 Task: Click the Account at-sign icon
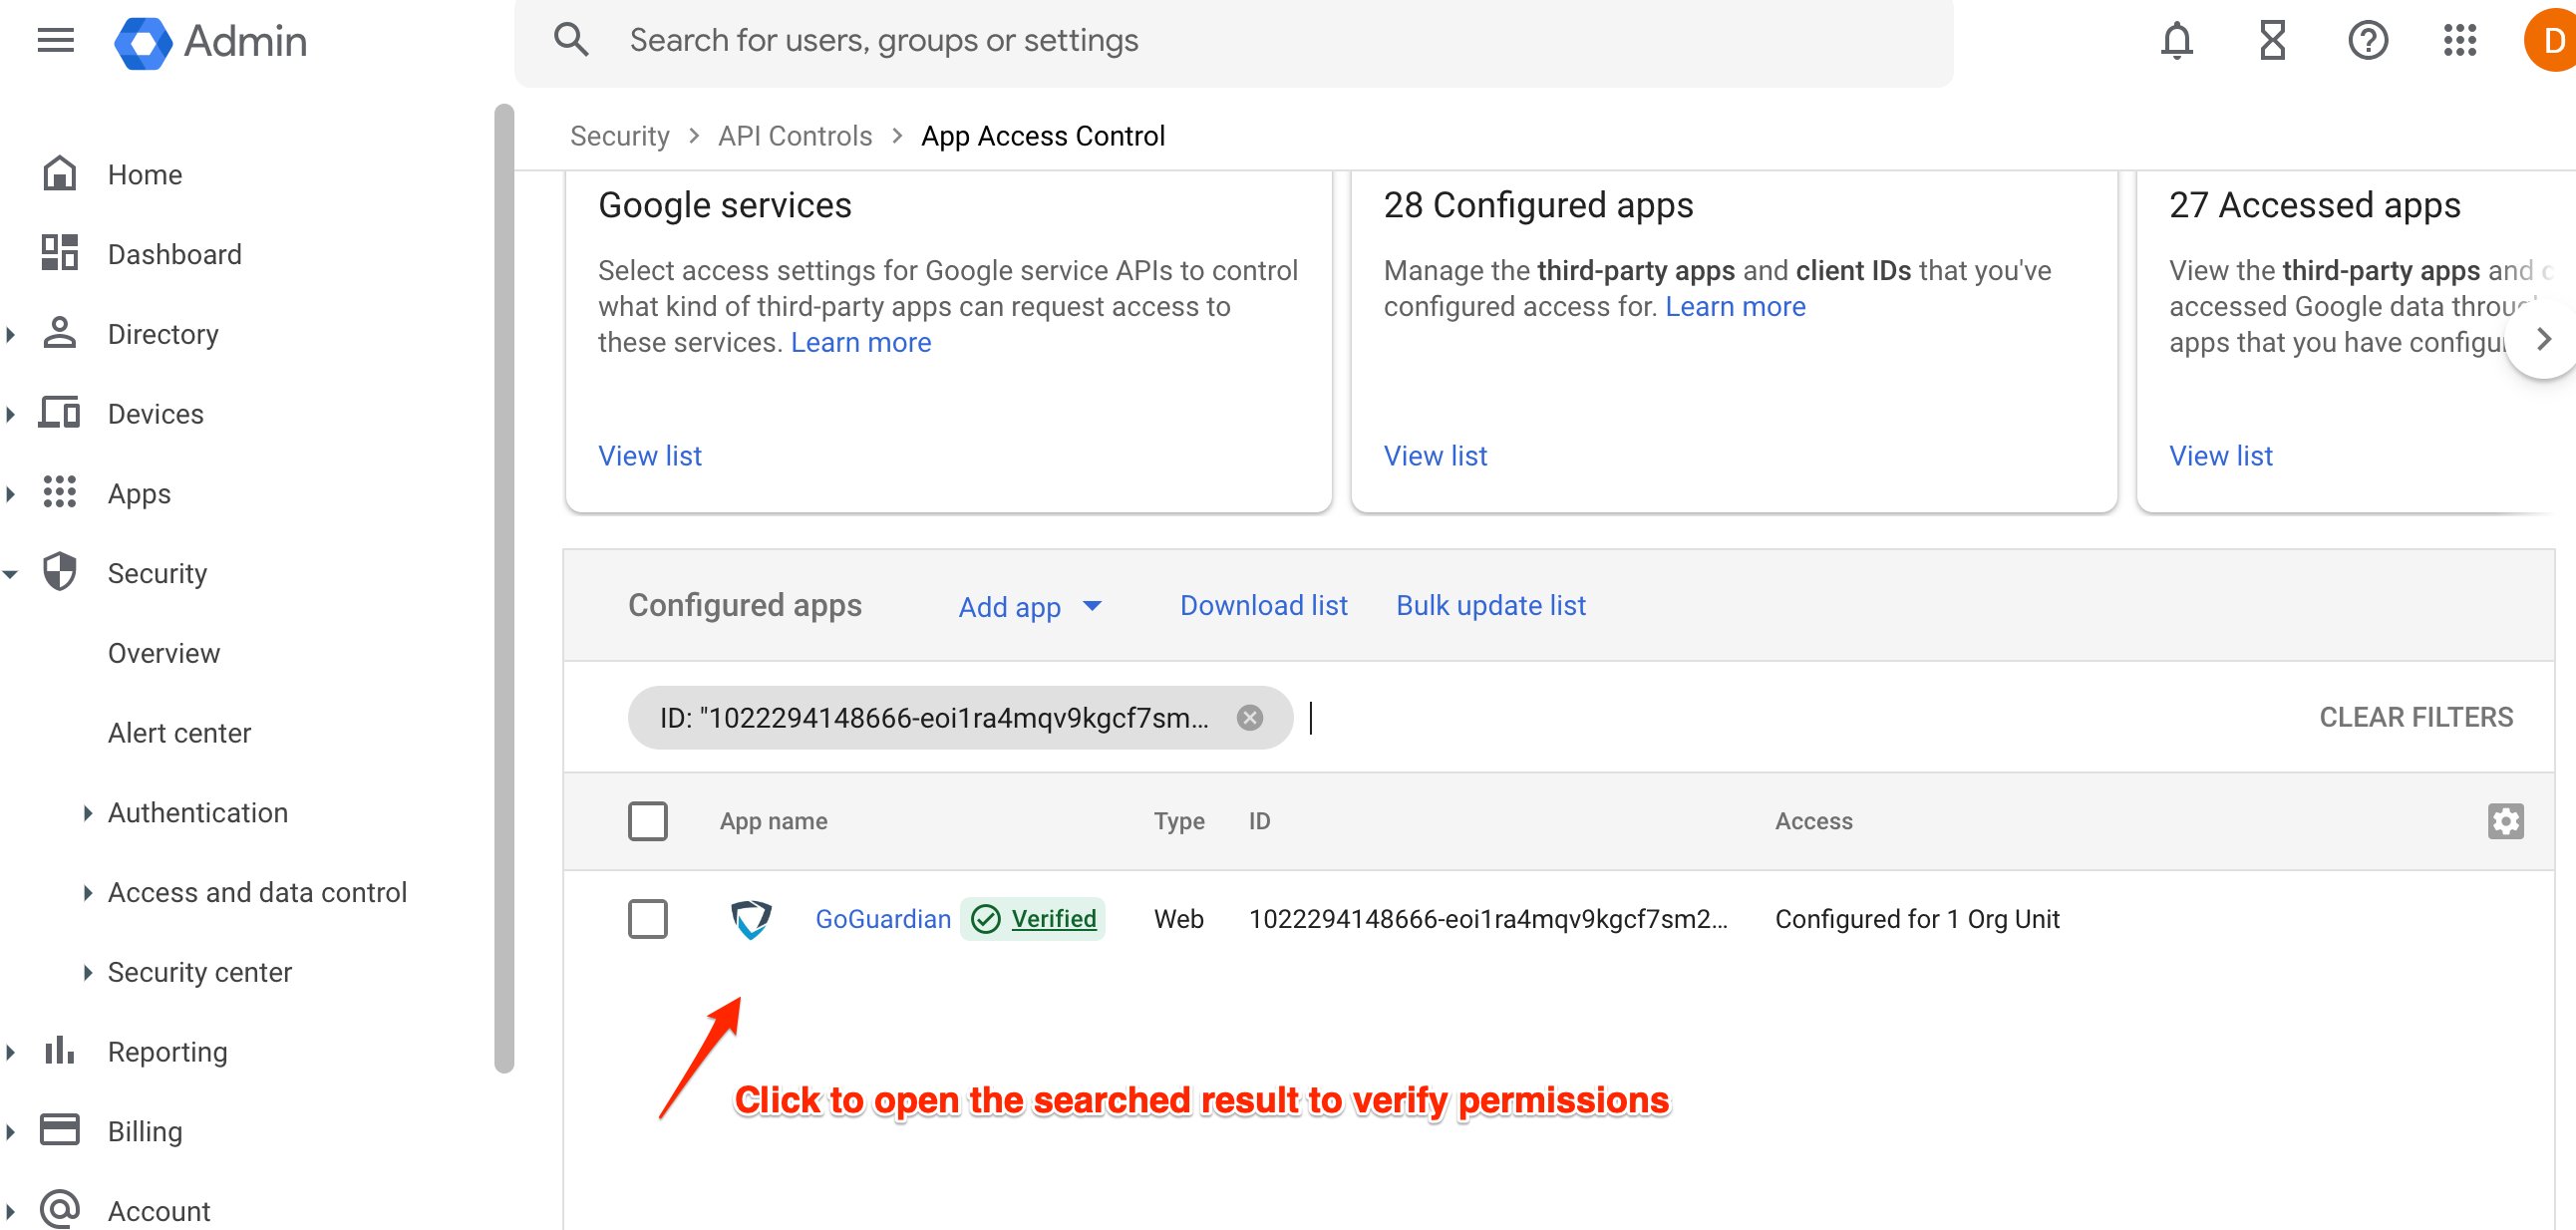coord(60,1209)
